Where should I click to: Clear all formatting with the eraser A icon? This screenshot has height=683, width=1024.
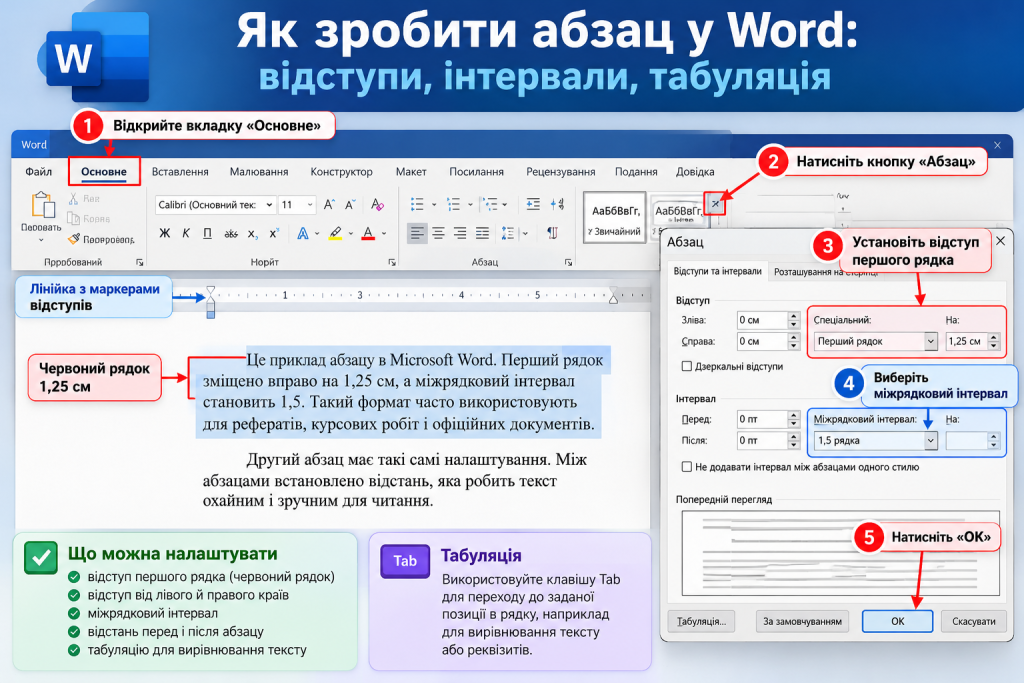coord(377,205)
